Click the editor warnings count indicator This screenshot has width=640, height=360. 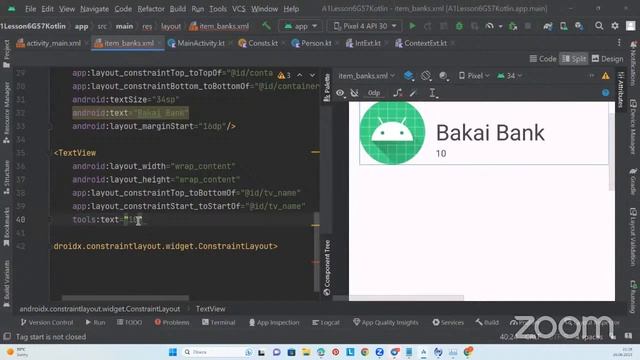[284, 75]
